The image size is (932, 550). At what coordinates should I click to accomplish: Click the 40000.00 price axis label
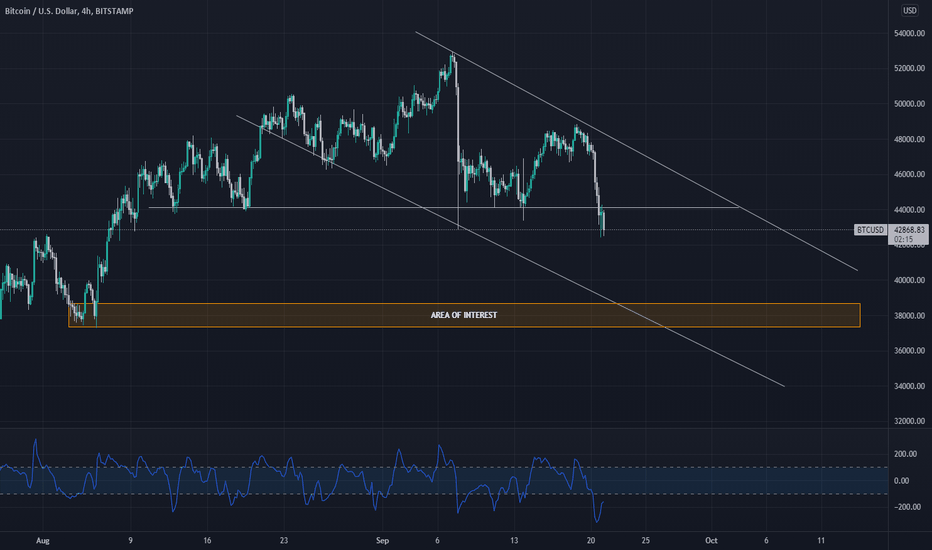[x=909, y=280]
